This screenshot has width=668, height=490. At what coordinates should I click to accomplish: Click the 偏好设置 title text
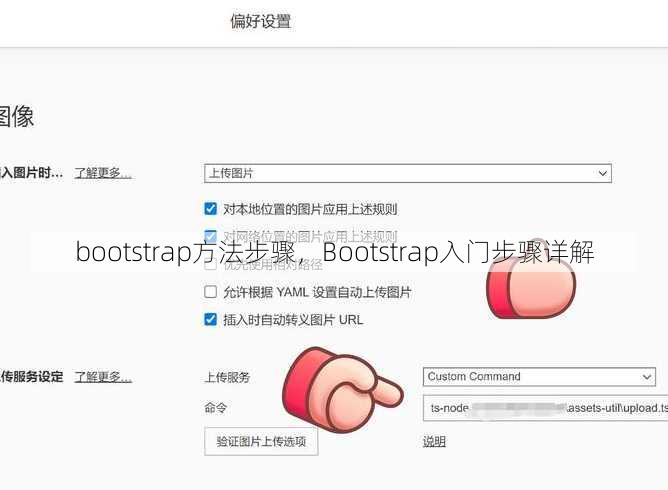[260, 21]
